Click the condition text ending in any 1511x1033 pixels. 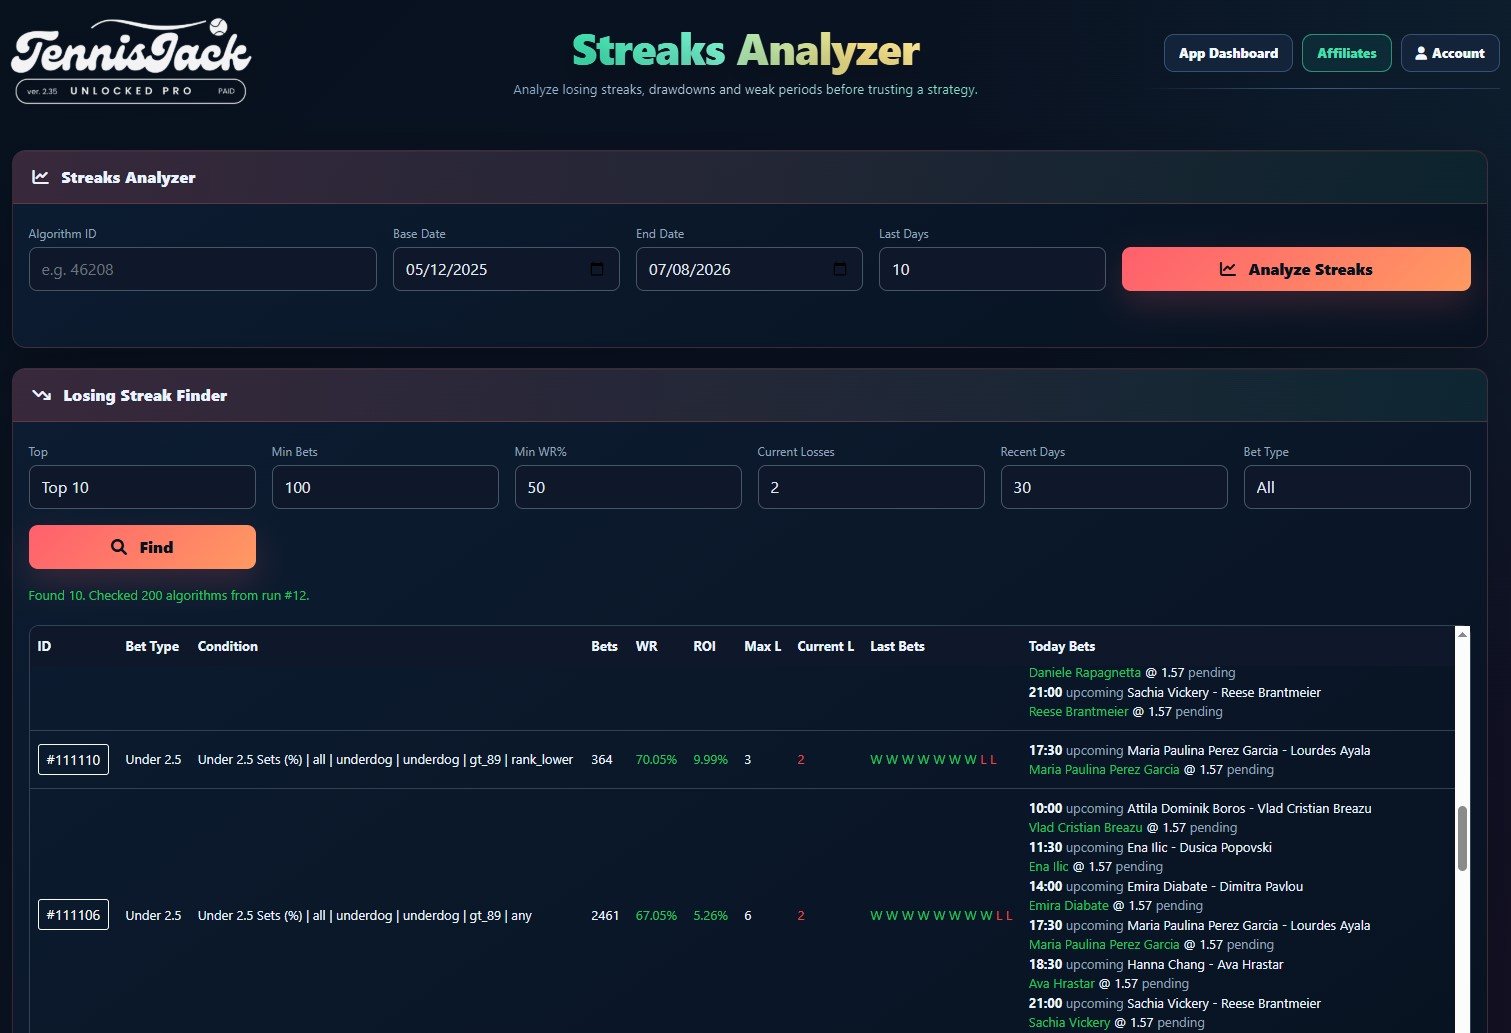coord(365,915)
